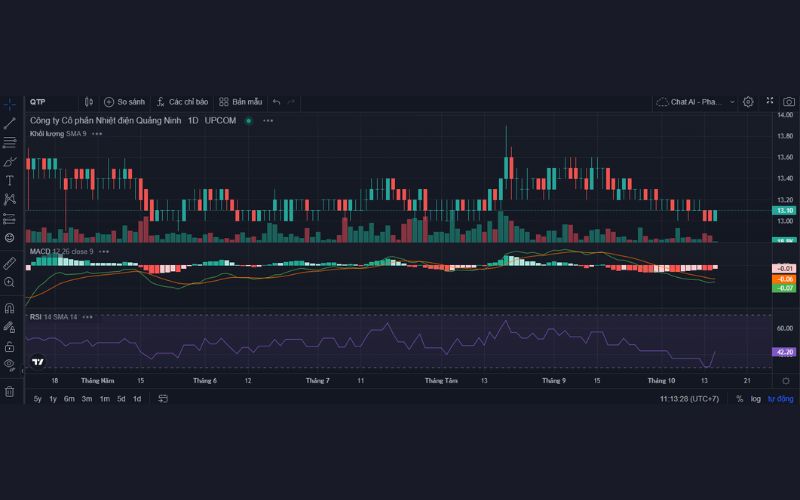Expand more options beside Khối lượng indicator
800x500 pixels.
(x=97, y=133)
